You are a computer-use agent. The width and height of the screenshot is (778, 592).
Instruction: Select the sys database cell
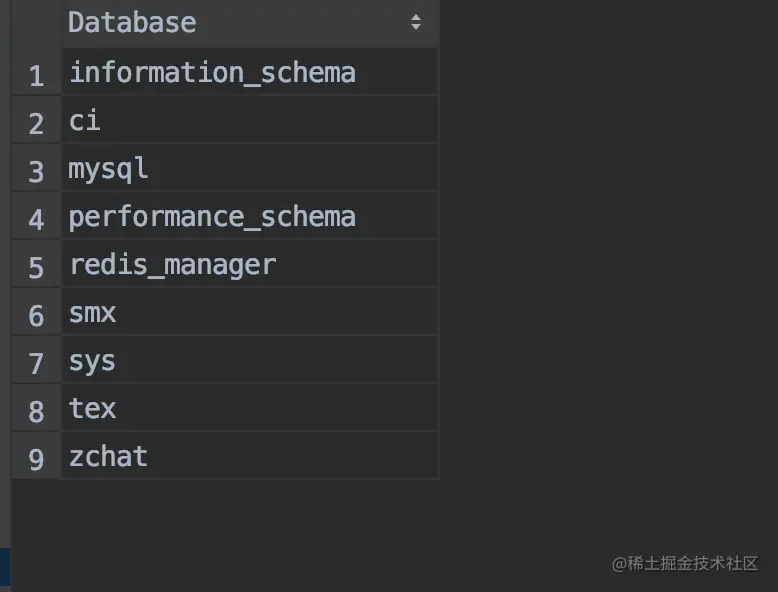(92, 360)
